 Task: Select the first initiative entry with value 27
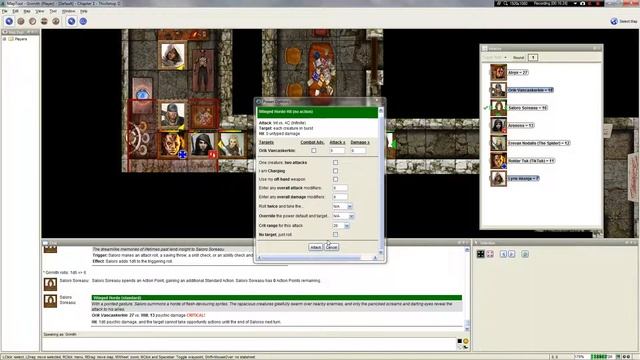(x=509, y=73)
